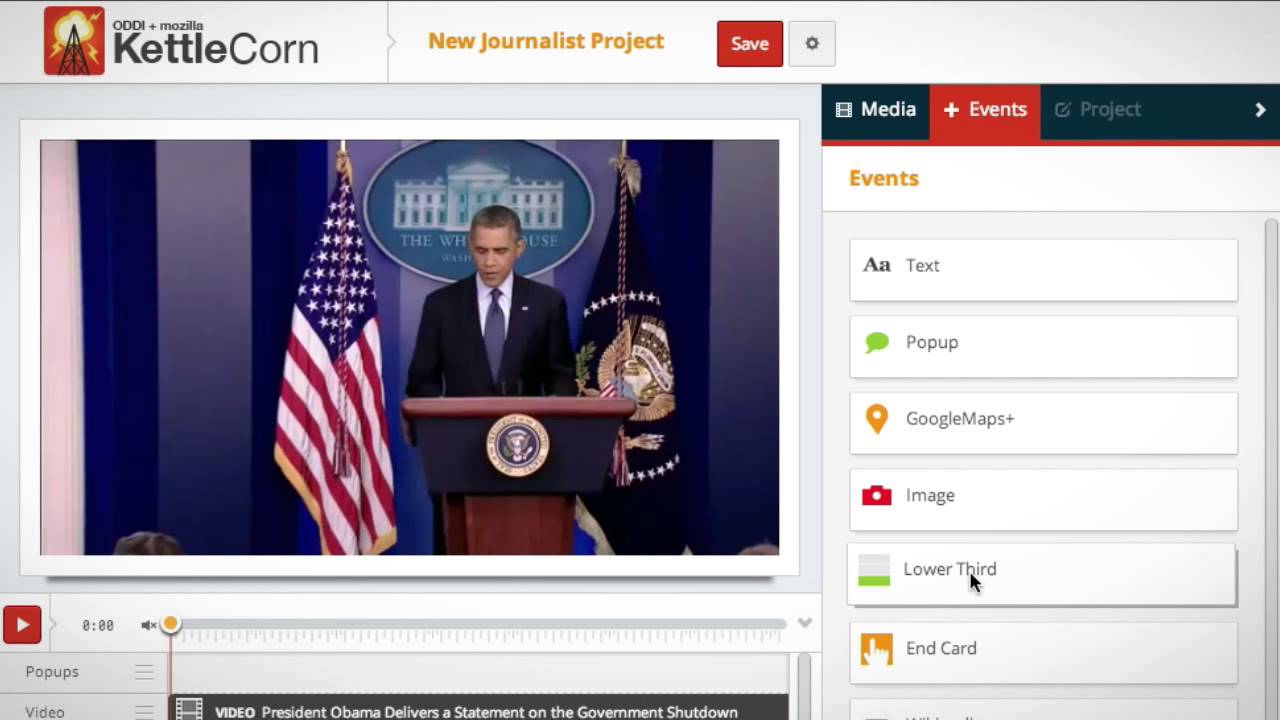The height and width of the screenshot is (720, 1280).
Task: Collapse the sidebar with right arrow
Action: coord(1260,110)
